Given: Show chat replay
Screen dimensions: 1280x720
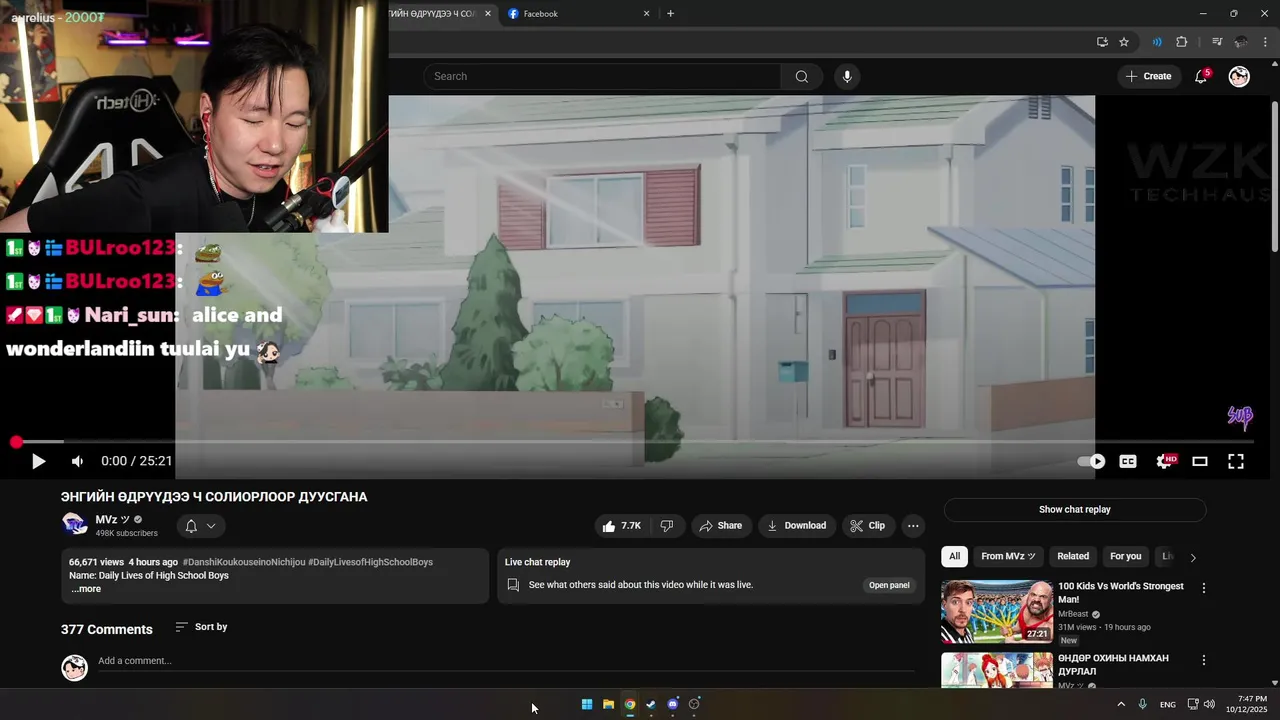Looking at the screenshot, I should pos(1075,509).
